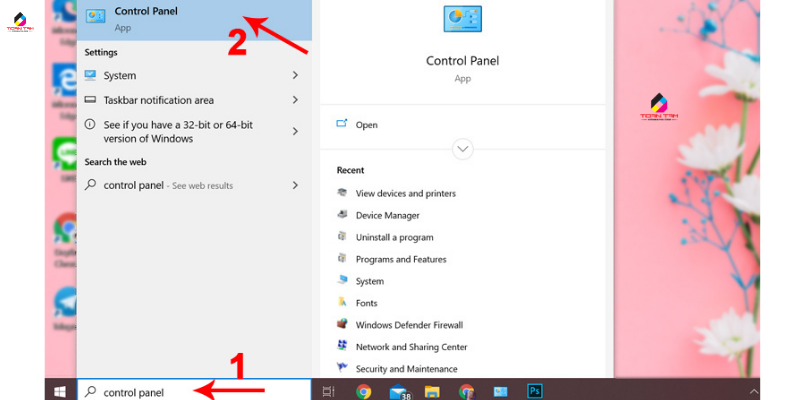The height and width of the screenshot is (400, 800).
Task: Launch Photoshop from the taskbar
Action: [x=535, y=391]
